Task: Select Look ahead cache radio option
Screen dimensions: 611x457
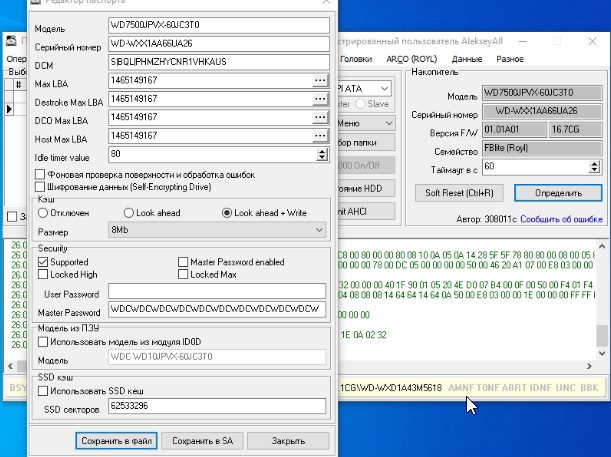Action: coord(129,213)
